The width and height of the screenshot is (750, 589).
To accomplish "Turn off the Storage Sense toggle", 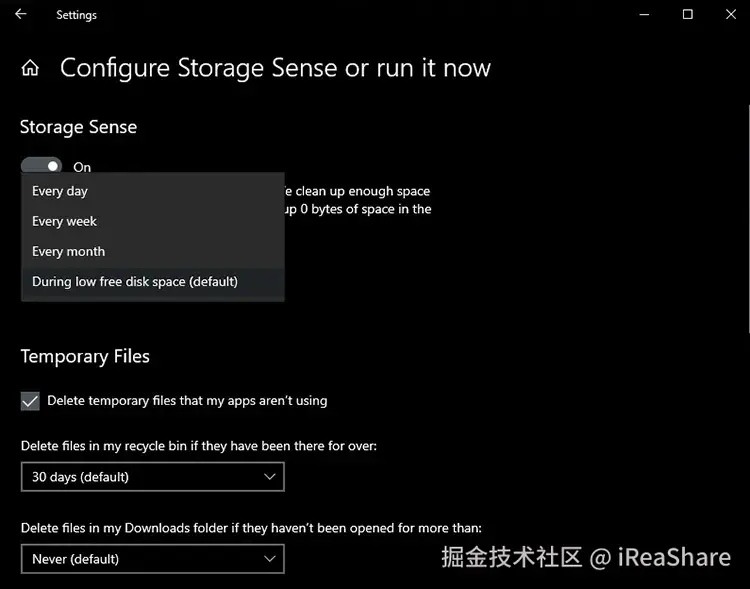I will (41, 166).
